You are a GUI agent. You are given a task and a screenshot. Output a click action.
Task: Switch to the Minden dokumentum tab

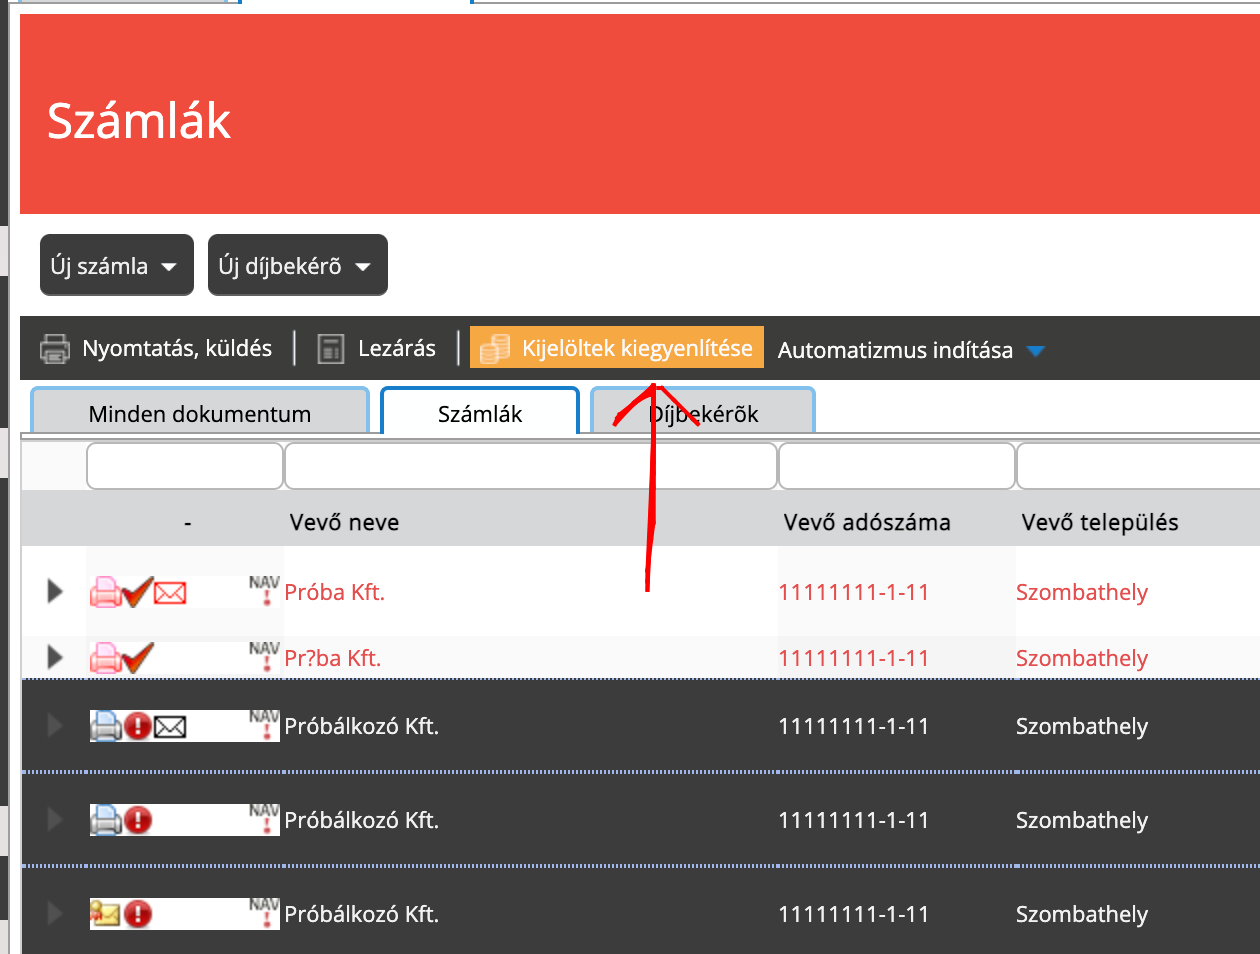200,414
